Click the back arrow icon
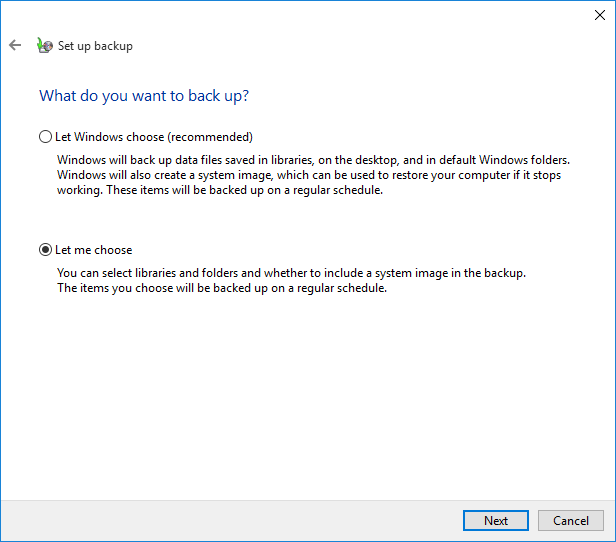This screenshot has width=616, height=542. tap(15, 45)
